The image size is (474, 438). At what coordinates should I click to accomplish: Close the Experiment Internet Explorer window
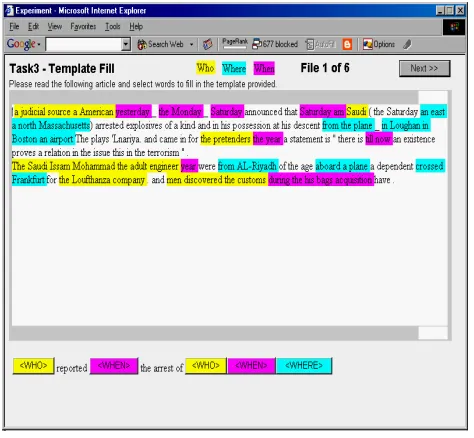(460, 11)
